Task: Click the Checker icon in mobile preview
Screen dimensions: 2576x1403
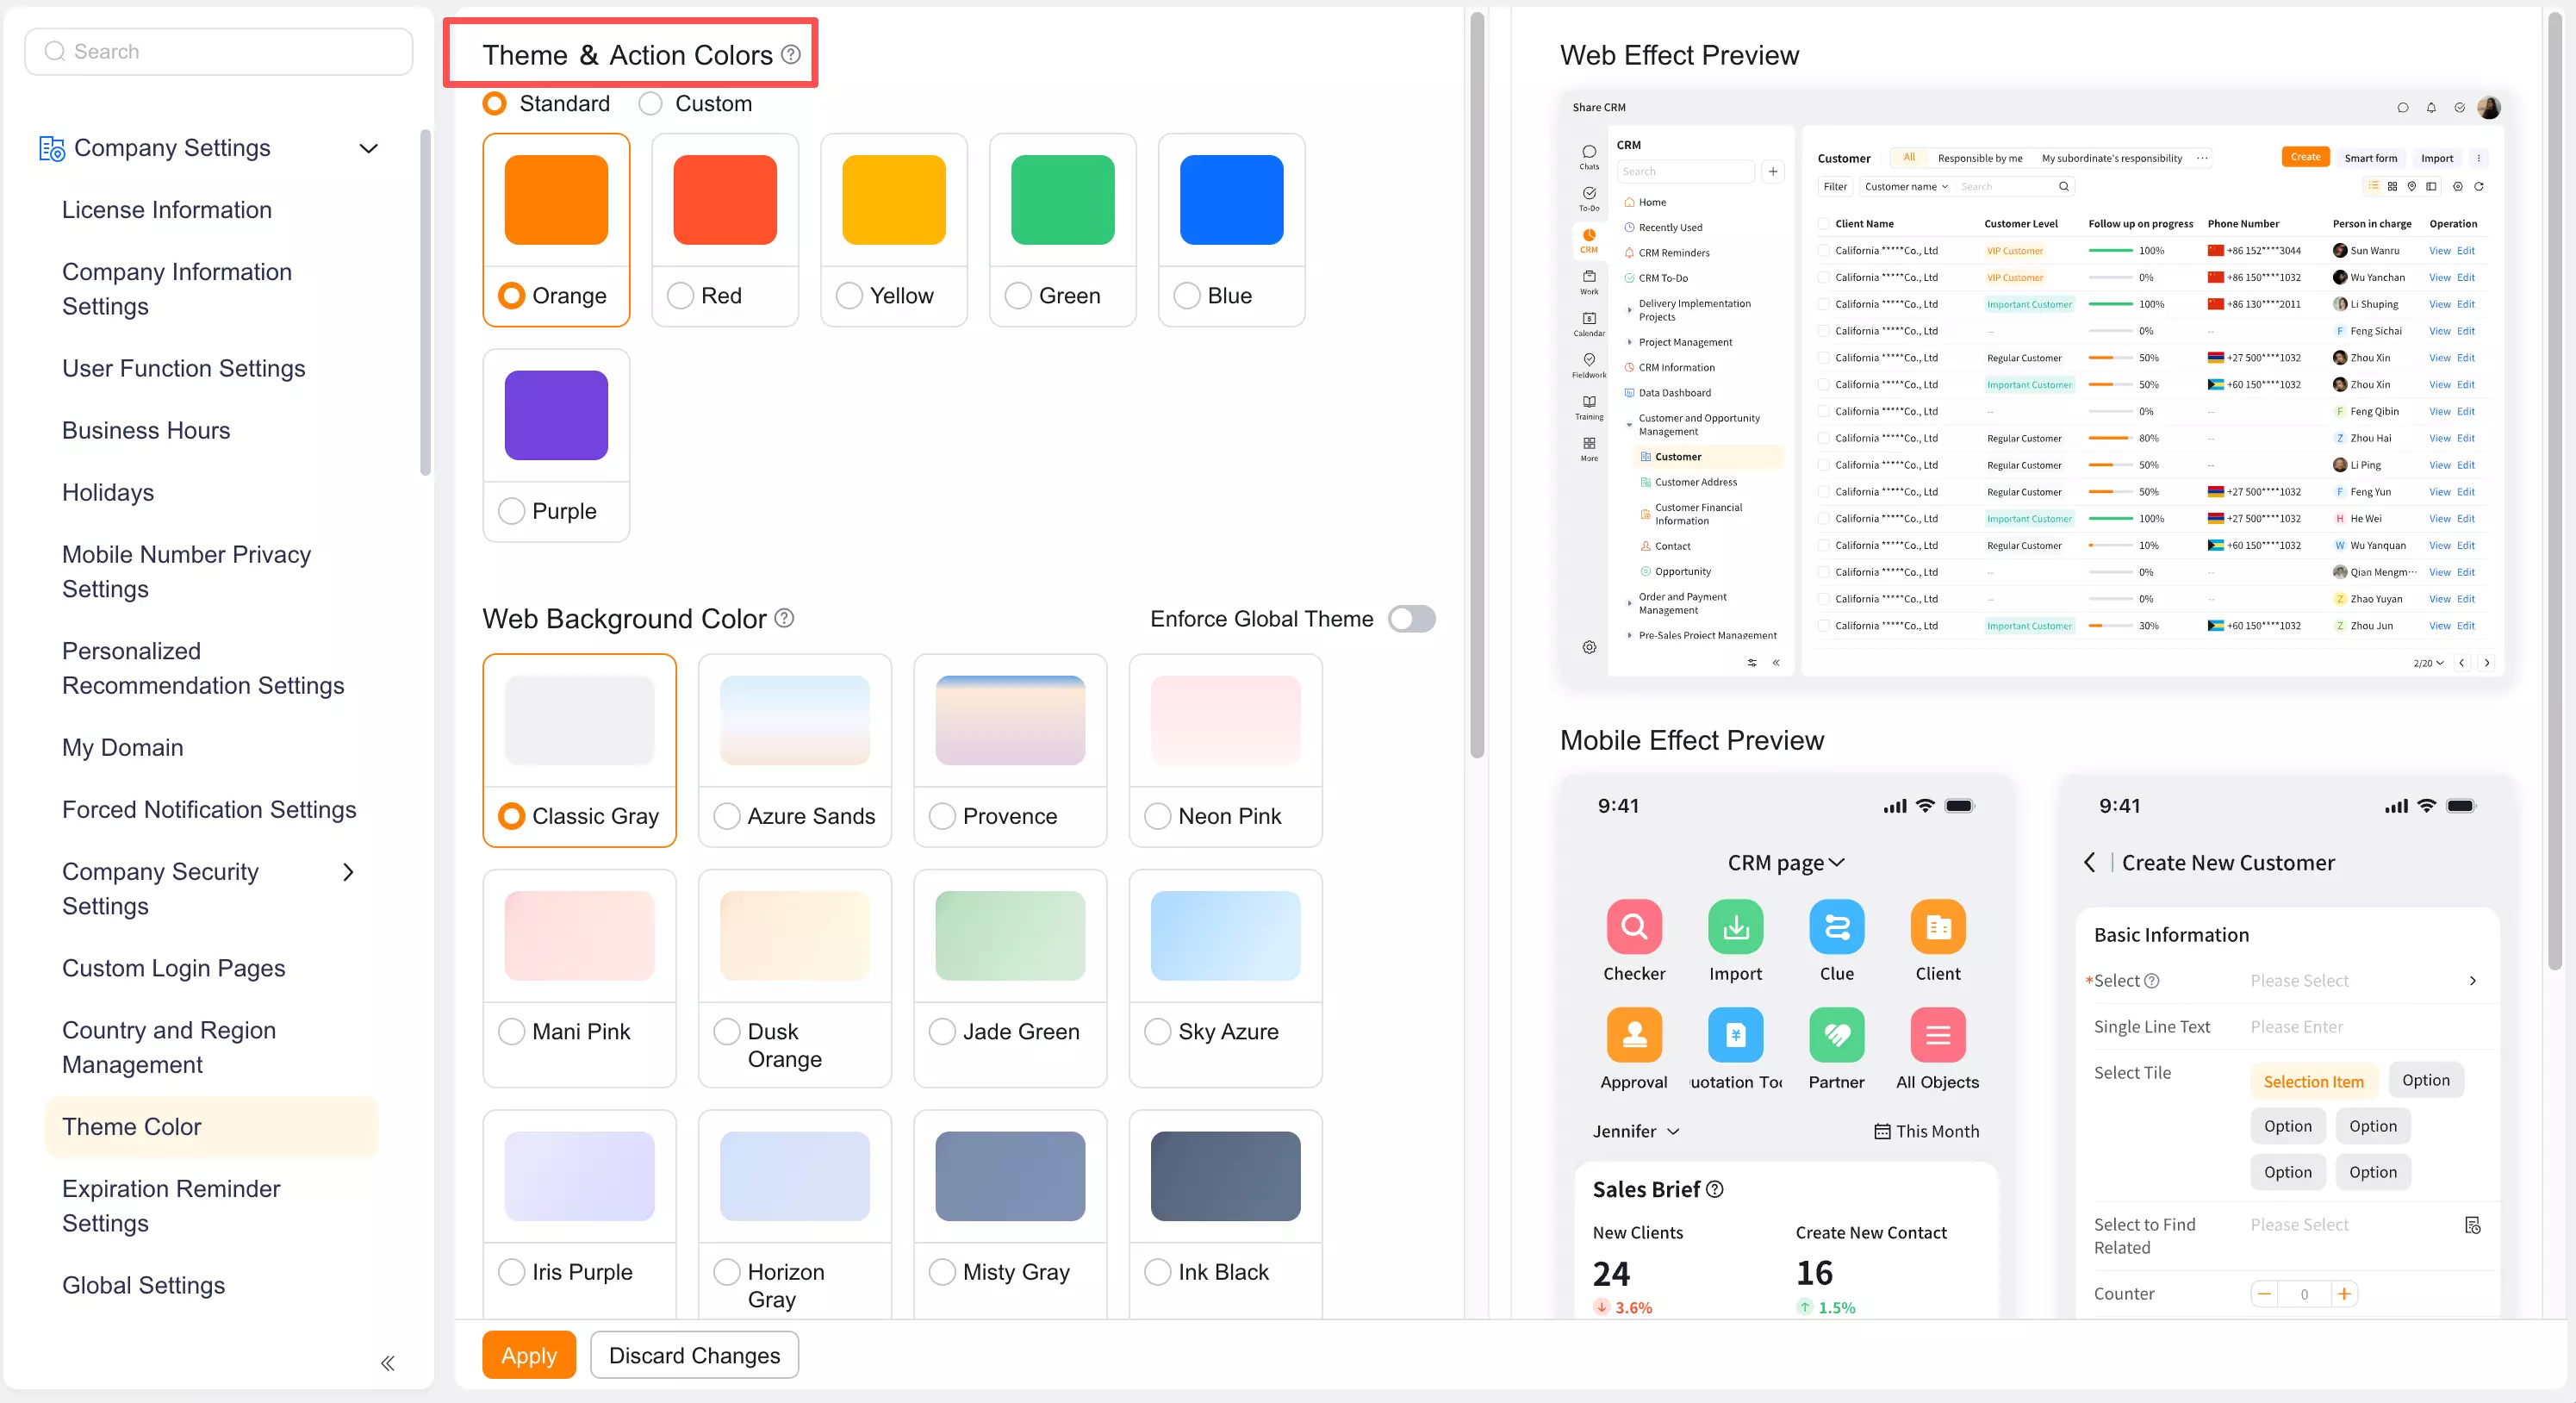Action: coord(1634,927)
